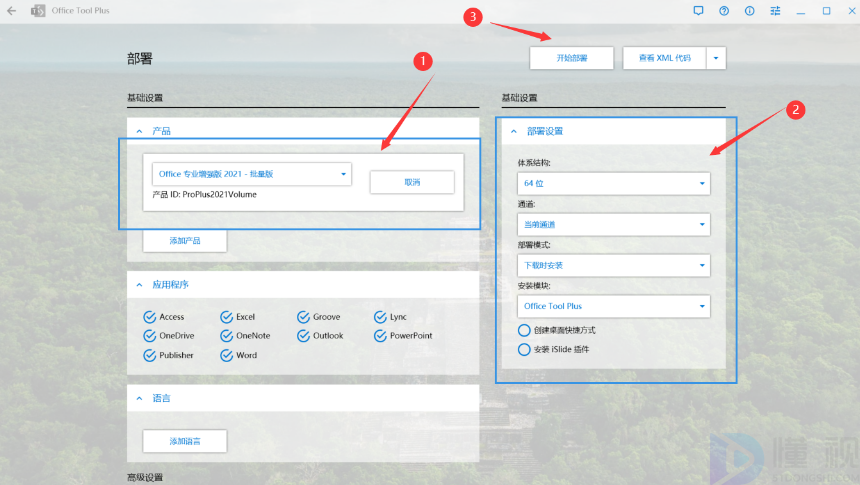Open the about info icon
This screenshot has height=485, width=860.
pos(749,10)
